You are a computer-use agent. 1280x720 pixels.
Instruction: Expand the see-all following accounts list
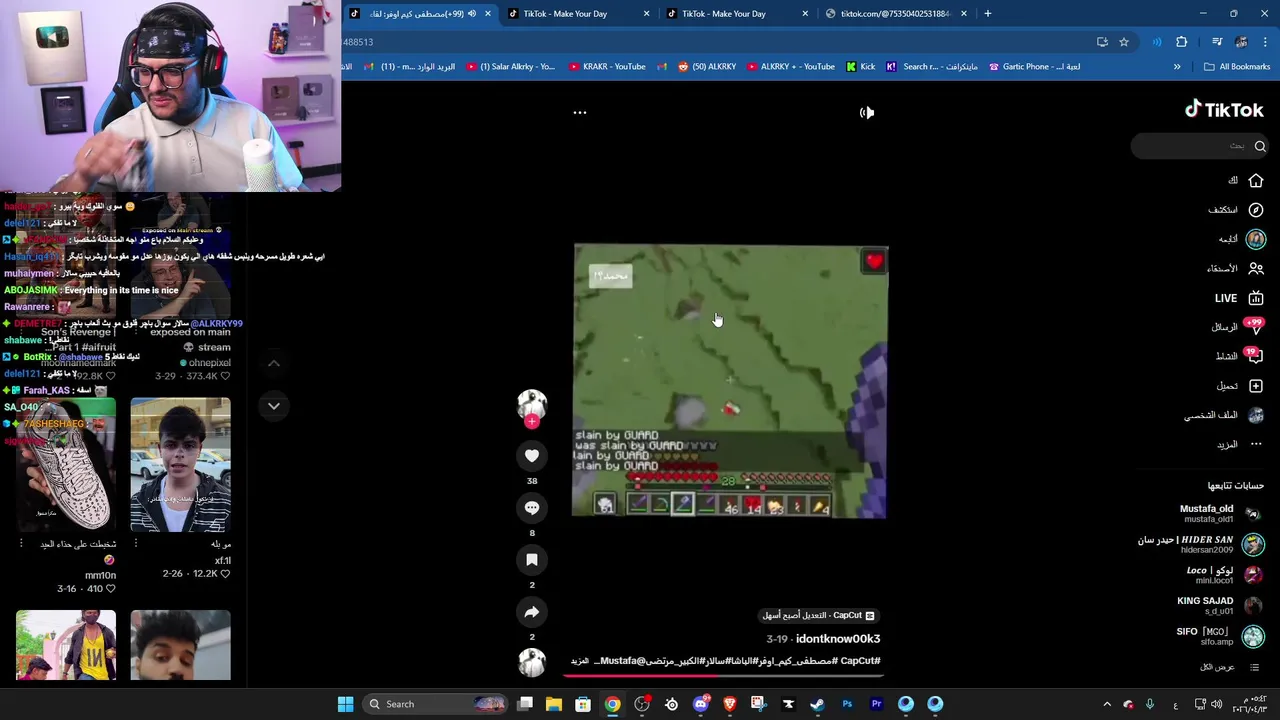click(x=1230, y=667)
